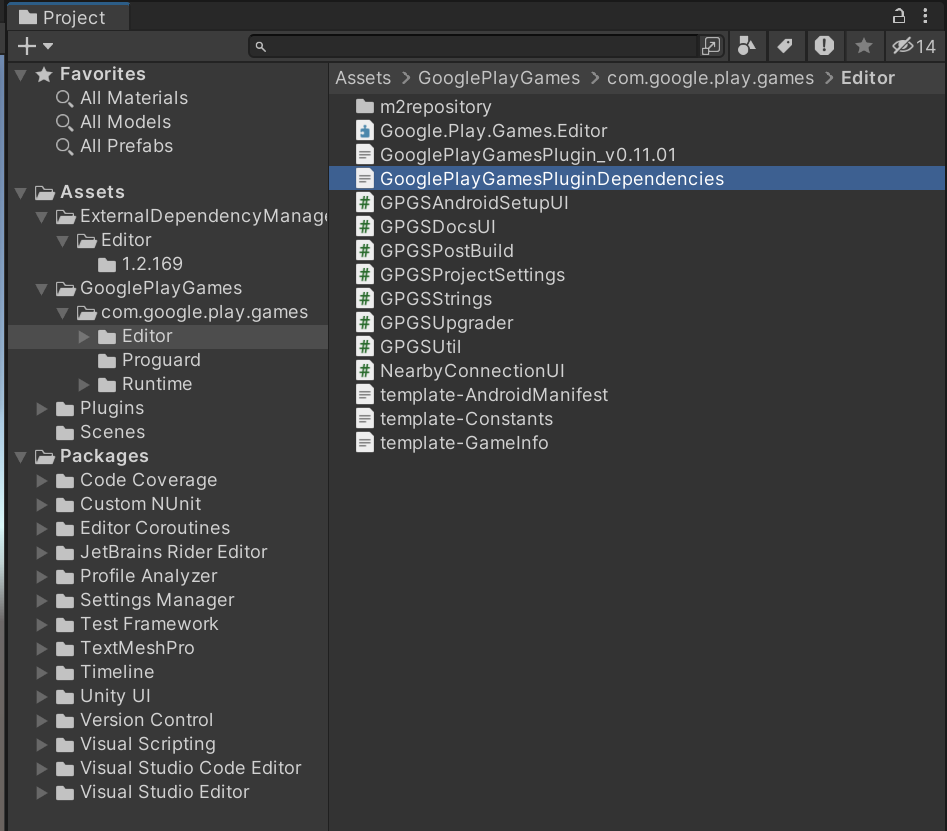Select NearbyConnectionUI script icon
The width and height of the screenshot is (947, 831).
pyautogui.click(x=365, y=371)
